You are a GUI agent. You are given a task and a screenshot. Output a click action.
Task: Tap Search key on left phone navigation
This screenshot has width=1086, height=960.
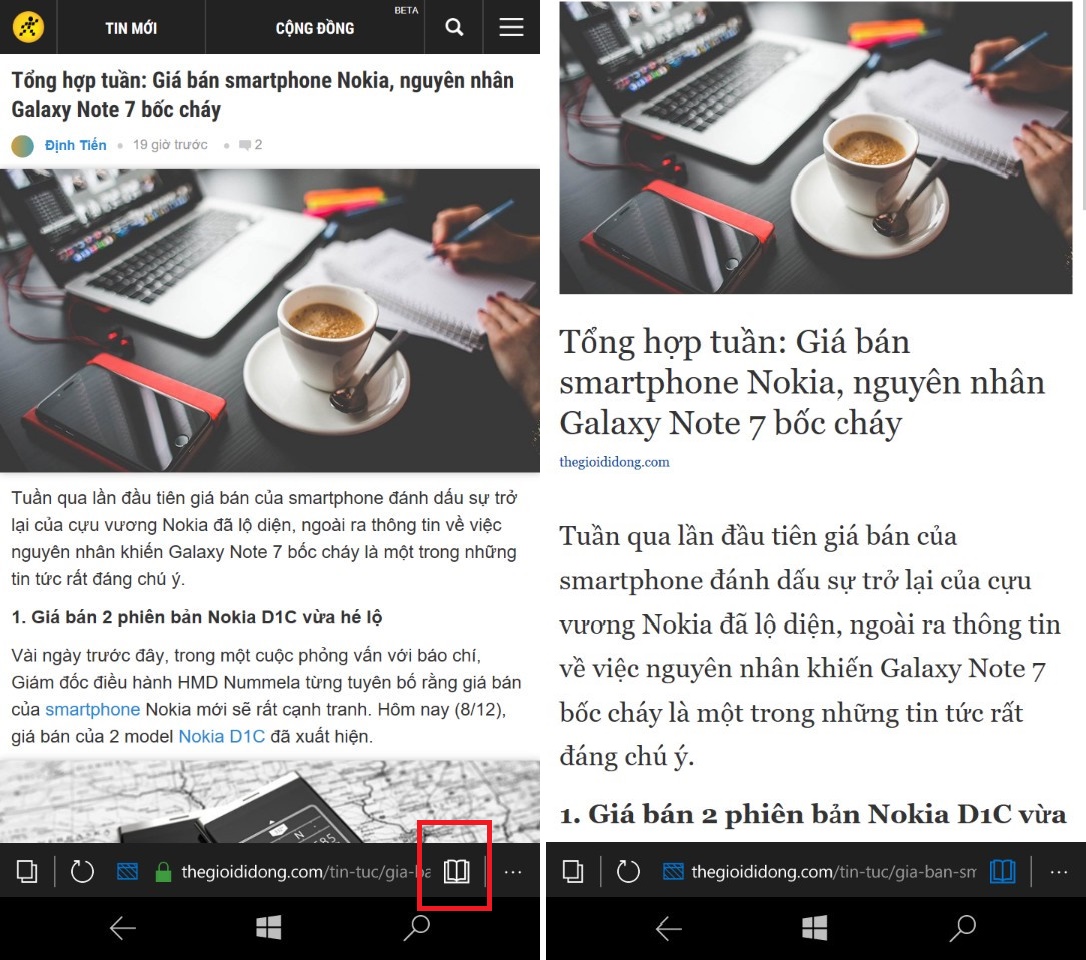click(417, 928)
